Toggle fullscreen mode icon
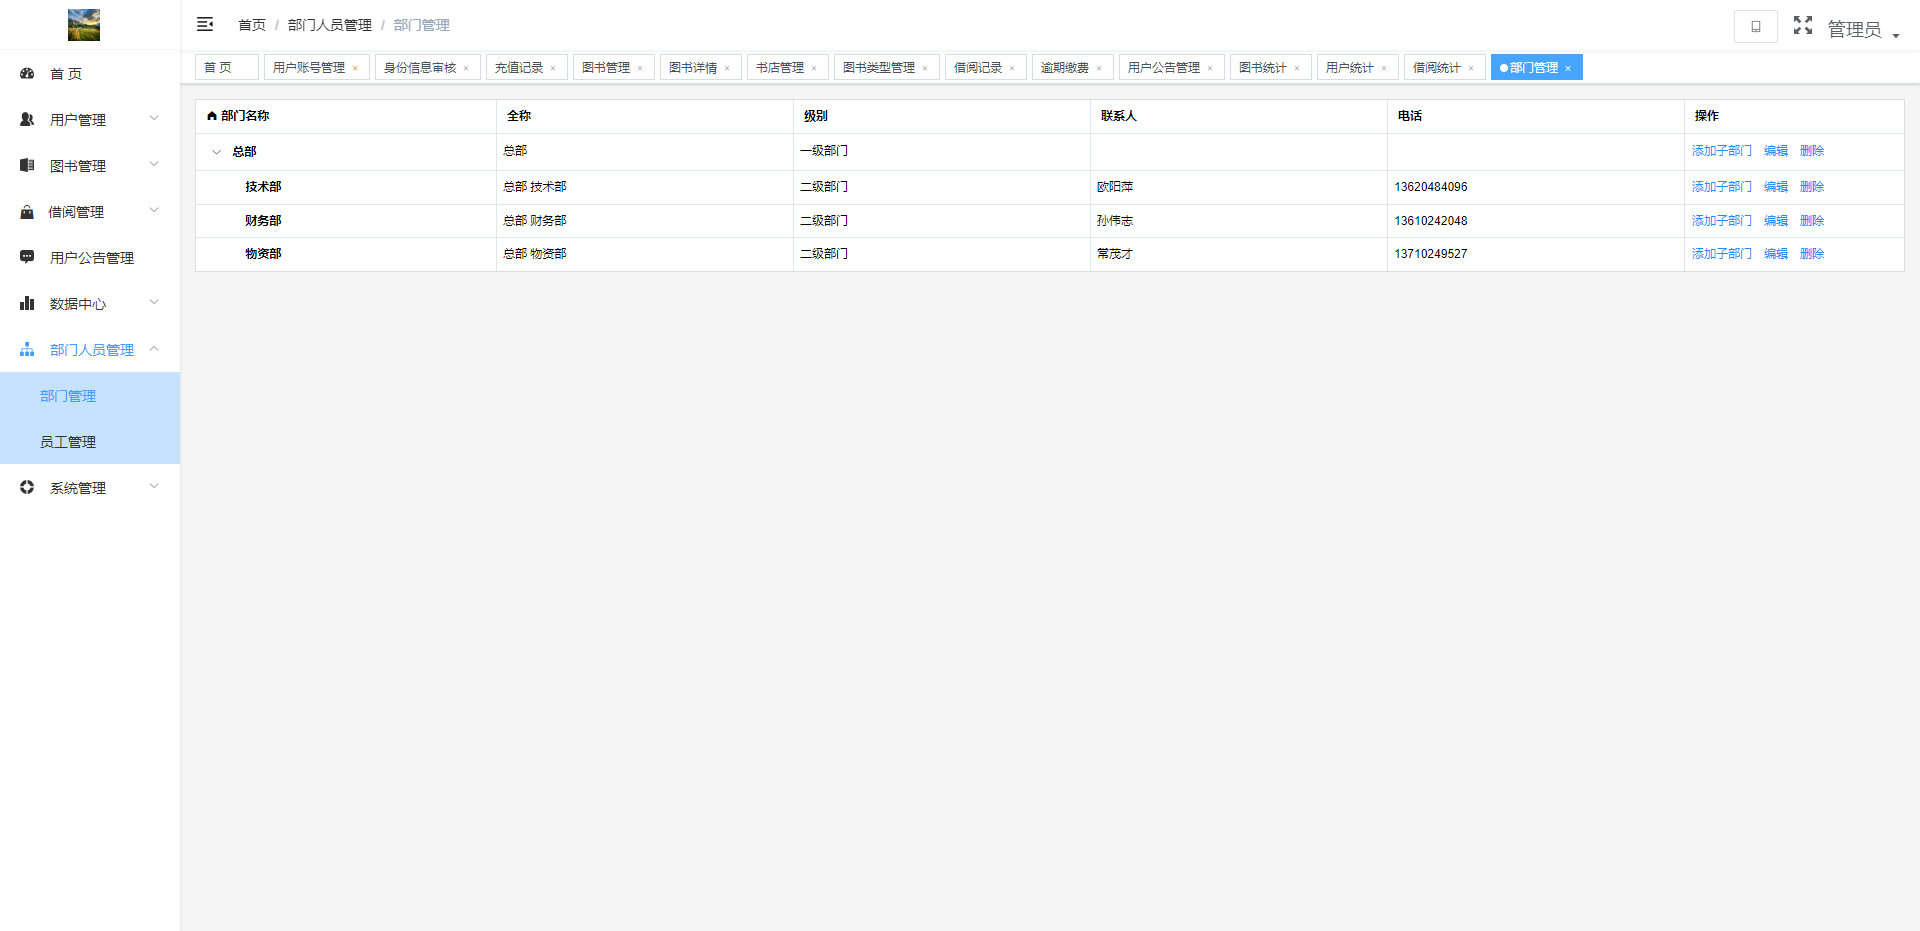The width and height of the screenshot is (1920, 931). coord(1802,25)
